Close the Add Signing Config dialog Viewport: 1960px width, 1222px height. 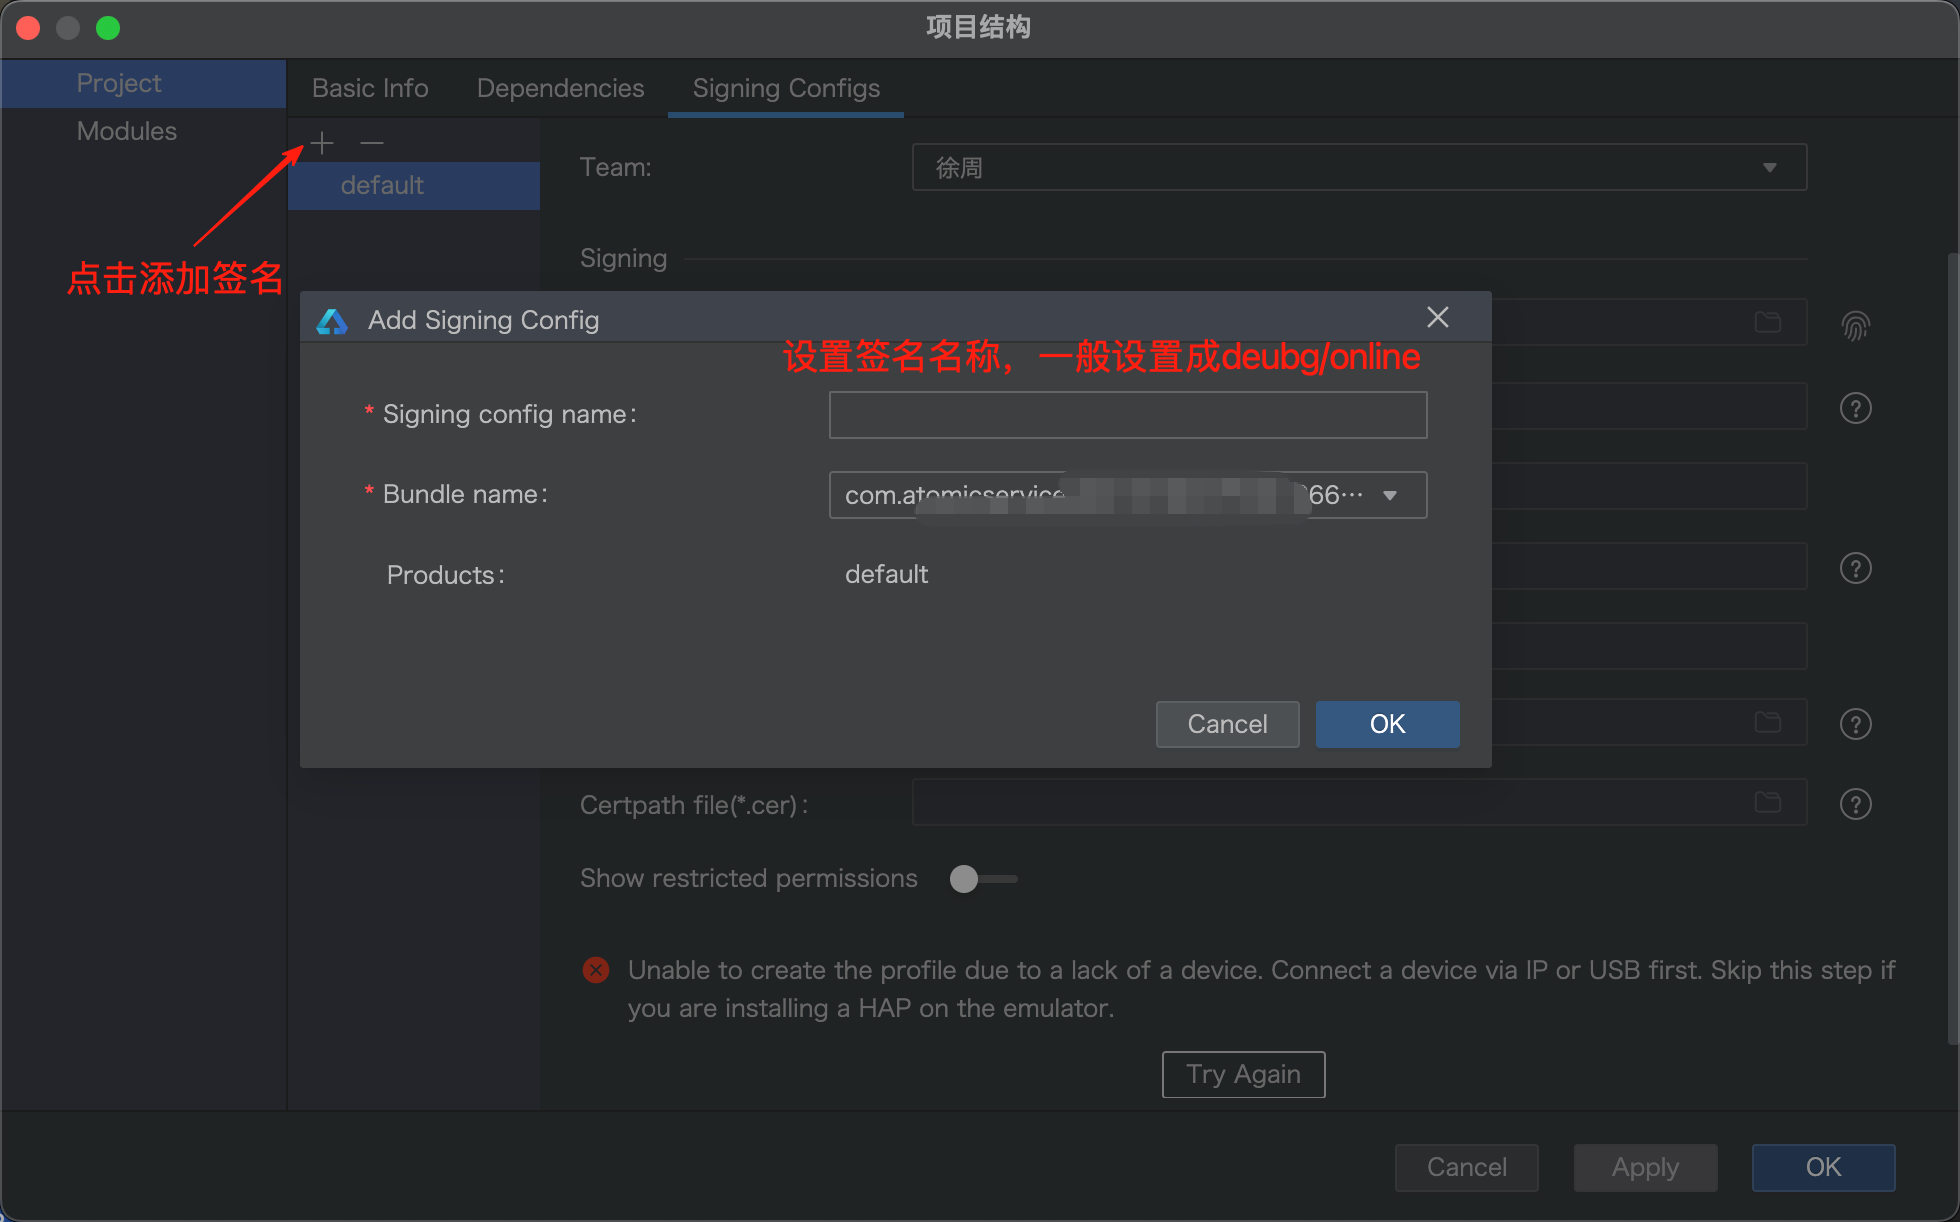pyautogui.click(x=1437, y=318)
